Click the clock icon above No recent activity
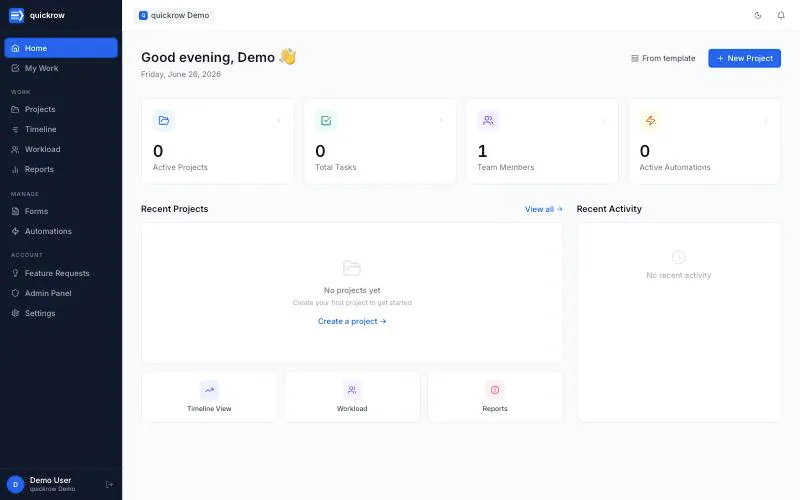Image resolution: width=800 pixels, height=500 pixels. 679,257
